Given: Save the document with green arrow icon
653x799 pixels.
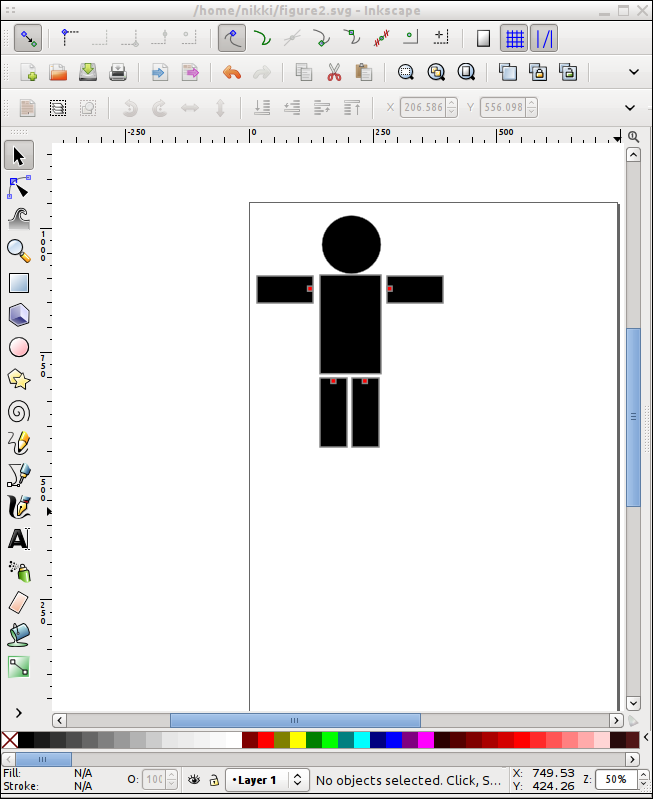Looking at the screenshot, I should coord(88,72).
